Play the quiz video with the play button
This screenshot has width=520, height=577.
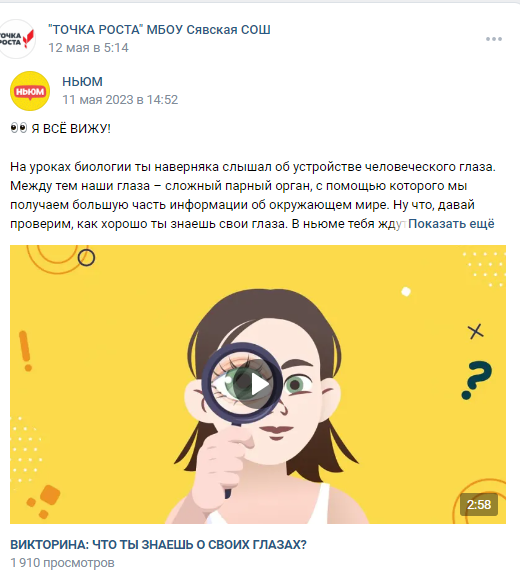click(258, 385)
